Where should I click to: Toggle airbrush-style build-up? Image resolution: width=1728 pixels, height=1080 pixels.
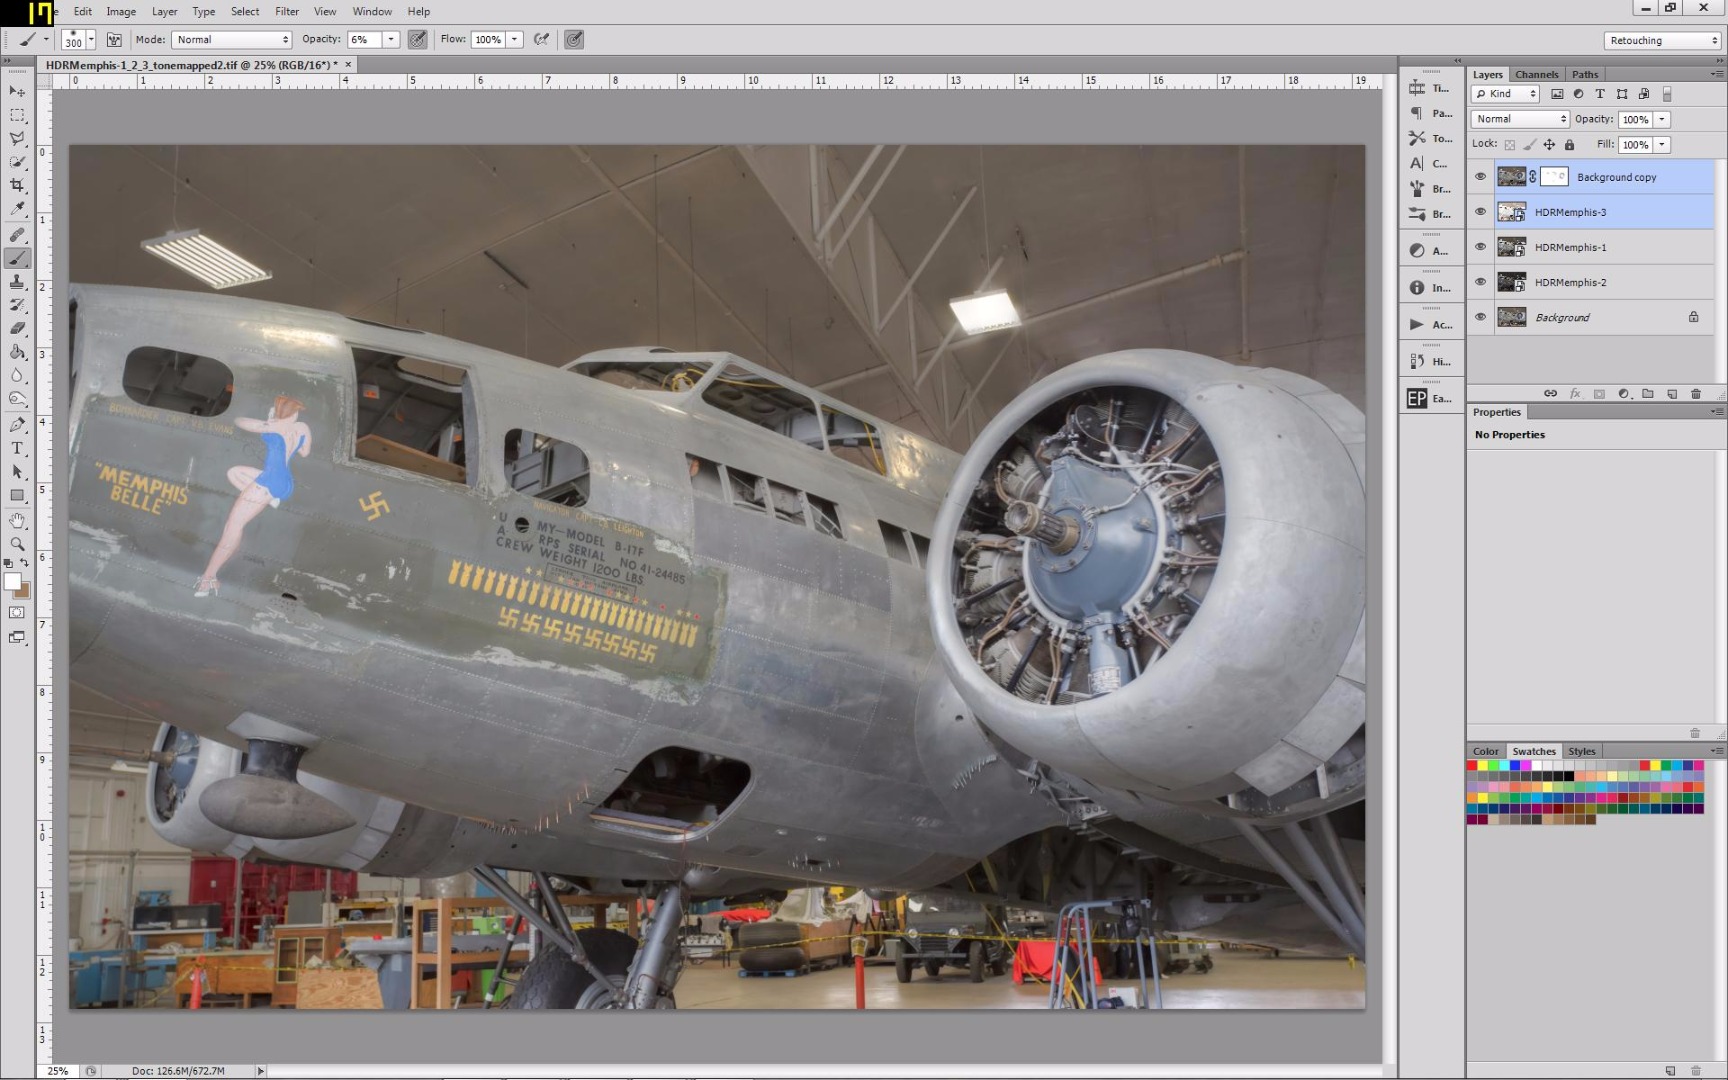pos(541,40)
